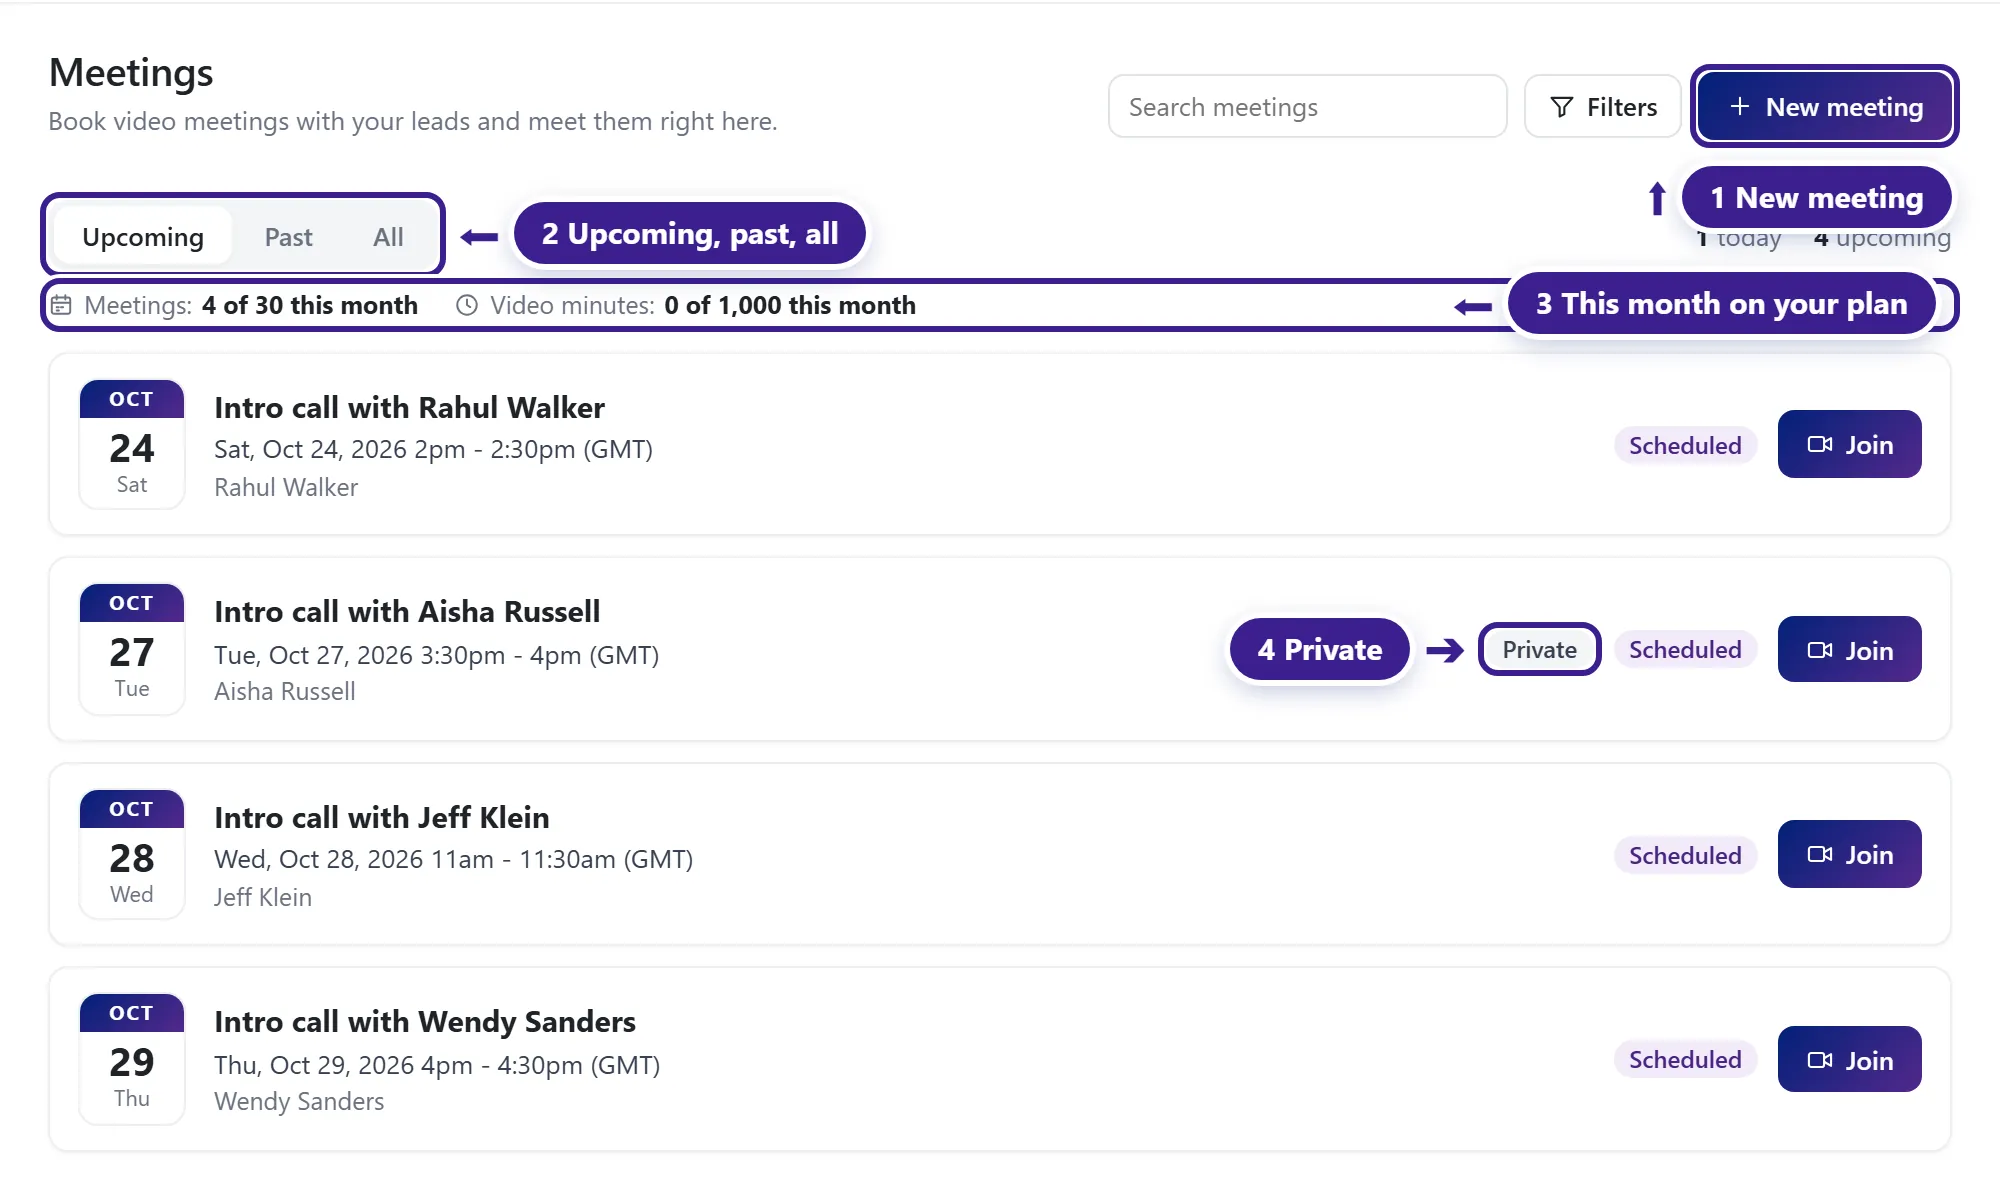Screen dimensions: 2000x1190
Task: Click the Scheduled badge for Jeff Klein
Action: coord(1685,855)
